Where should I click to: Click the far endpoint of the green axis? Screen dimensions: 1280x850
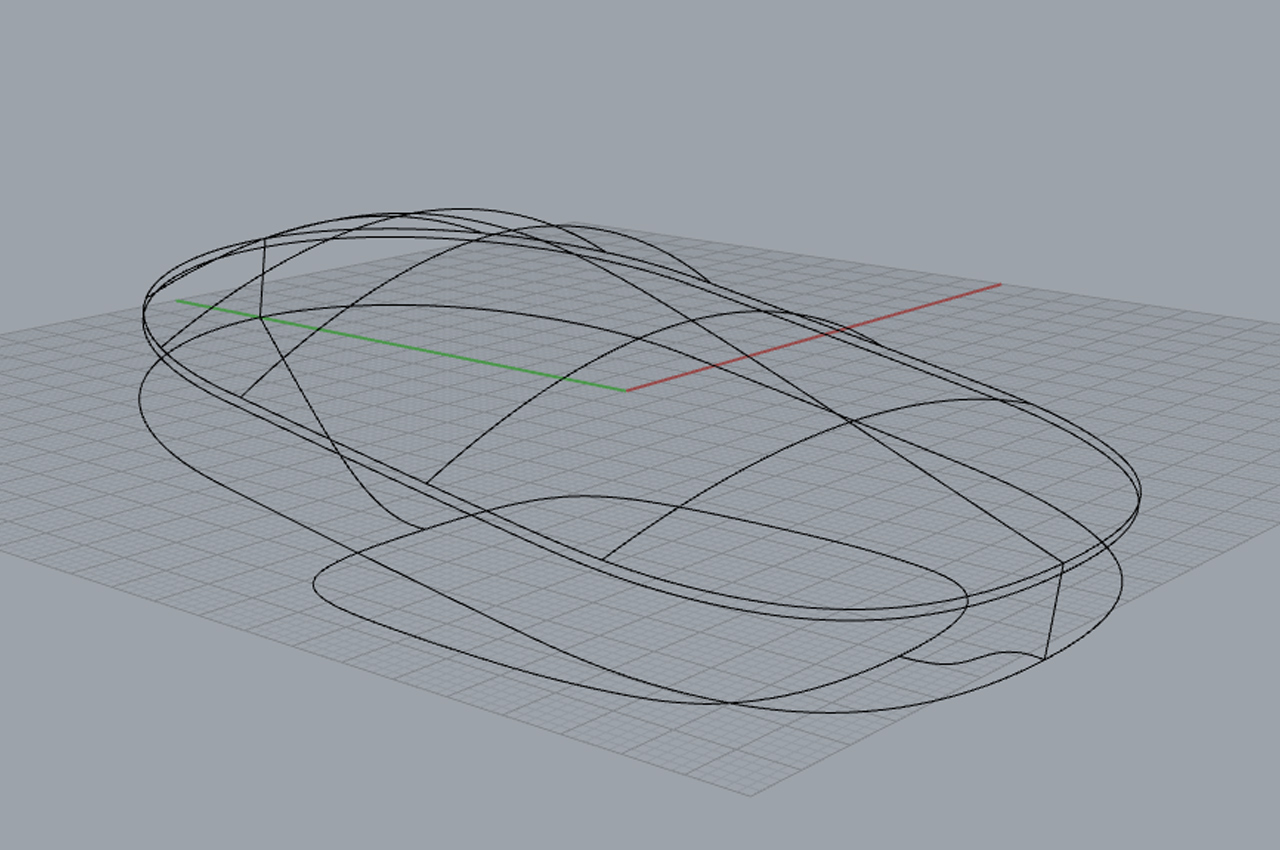click(x=178, y=300)
